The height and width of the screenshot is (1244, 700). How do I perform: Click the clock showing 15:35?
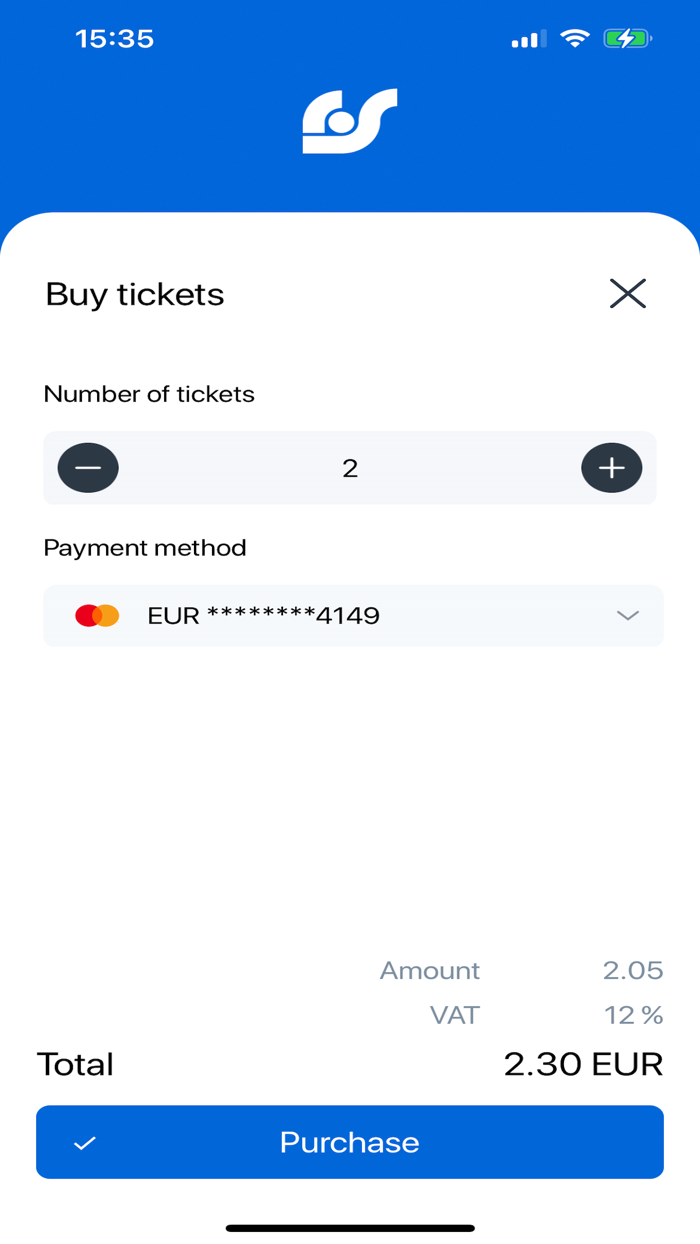[115, 38]
